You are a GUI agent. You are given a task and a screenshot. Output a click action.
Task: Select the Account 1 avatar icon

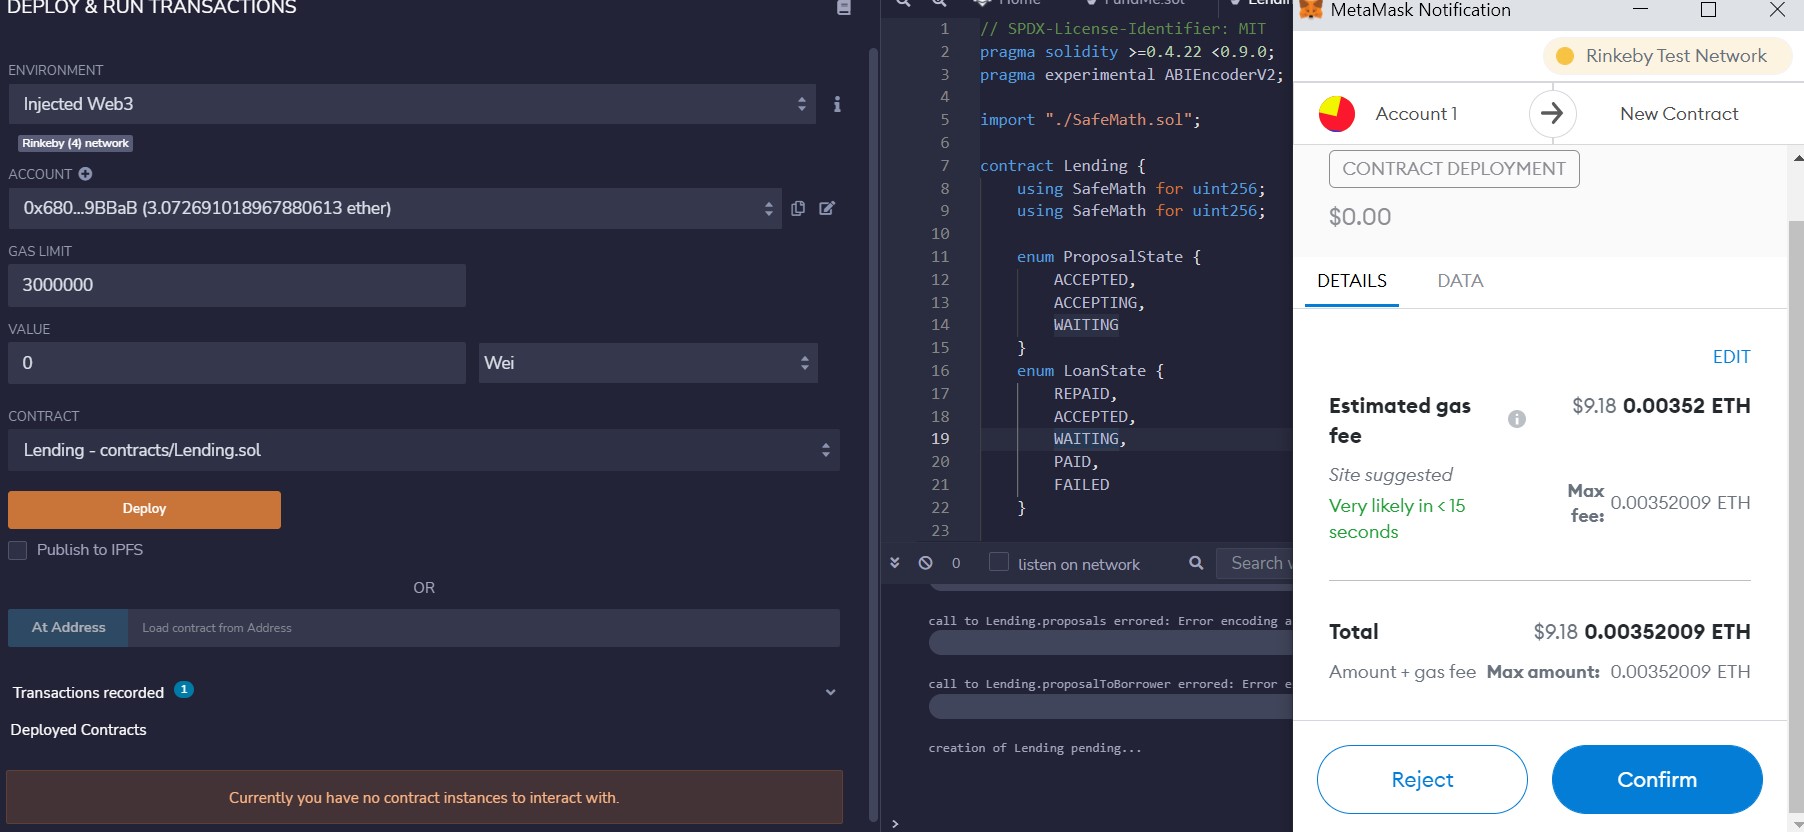[1337, 114]
